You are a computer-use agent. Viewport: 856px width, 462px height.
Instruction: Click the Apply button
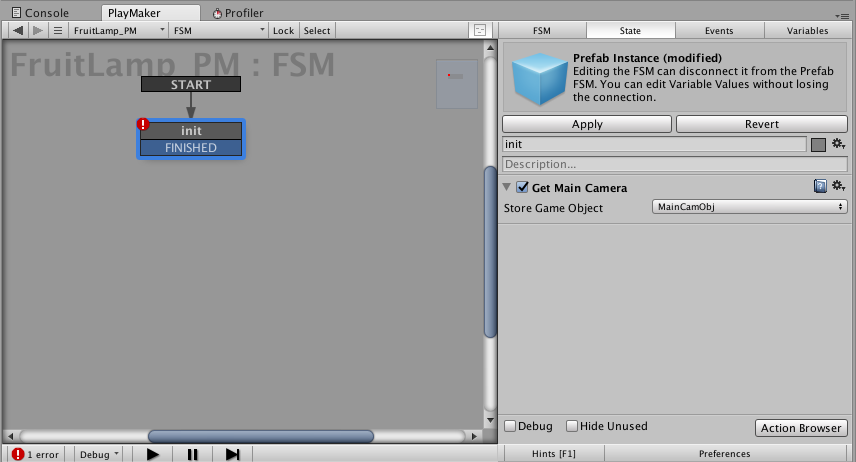[x=587, y=124]
